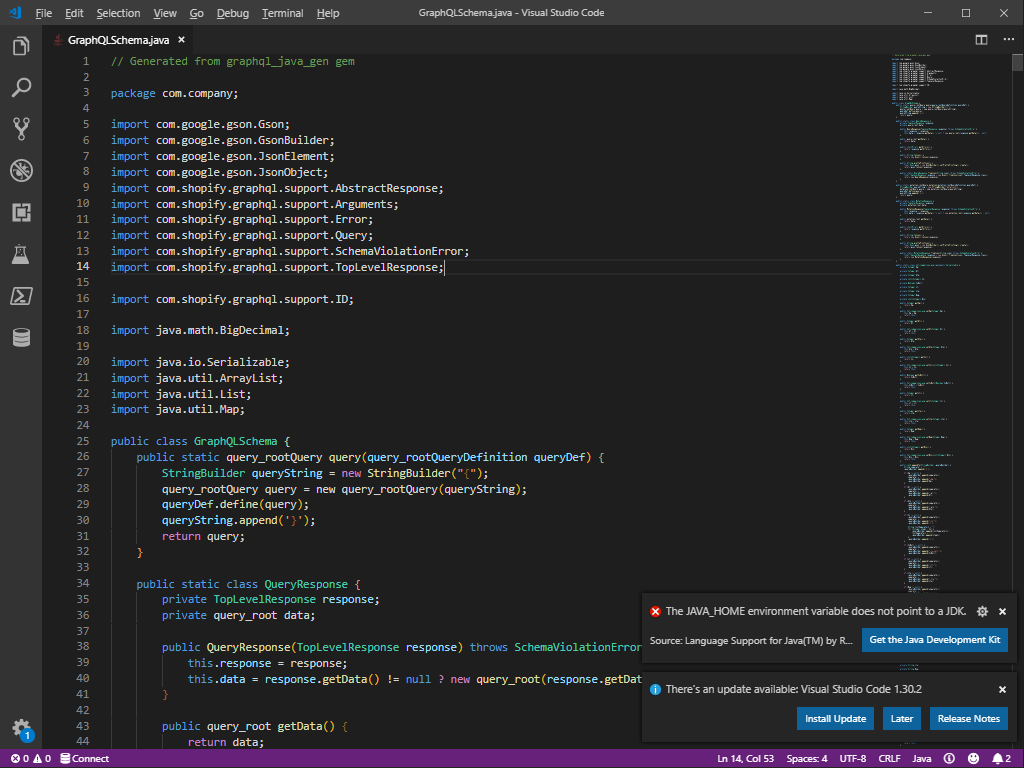Open the Go menu
This screenshot has width=1024, height=768.
tap(197, 13)
